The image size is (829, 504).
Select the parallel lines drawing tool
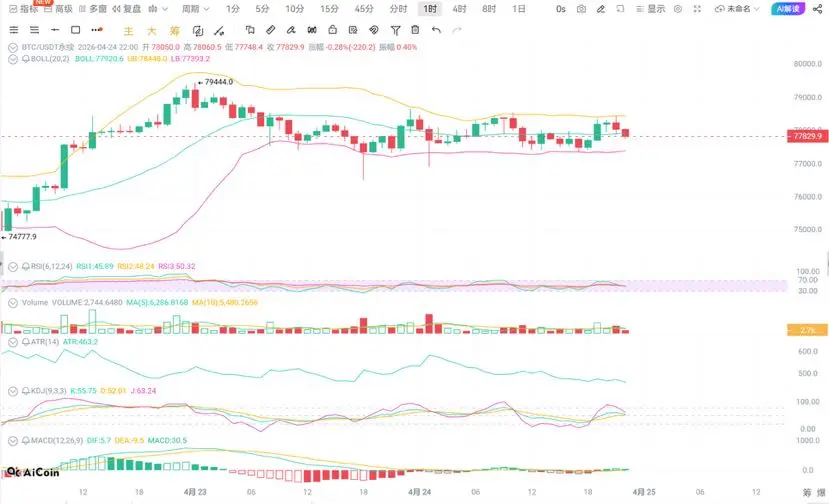pyautogui.click(x=34, y=30)
